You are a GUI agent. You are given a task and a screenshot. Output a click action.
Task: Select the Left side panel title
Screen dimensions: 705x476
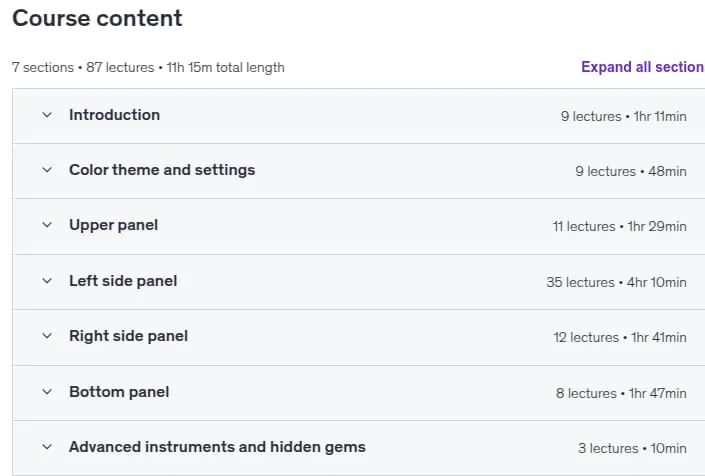123,281
